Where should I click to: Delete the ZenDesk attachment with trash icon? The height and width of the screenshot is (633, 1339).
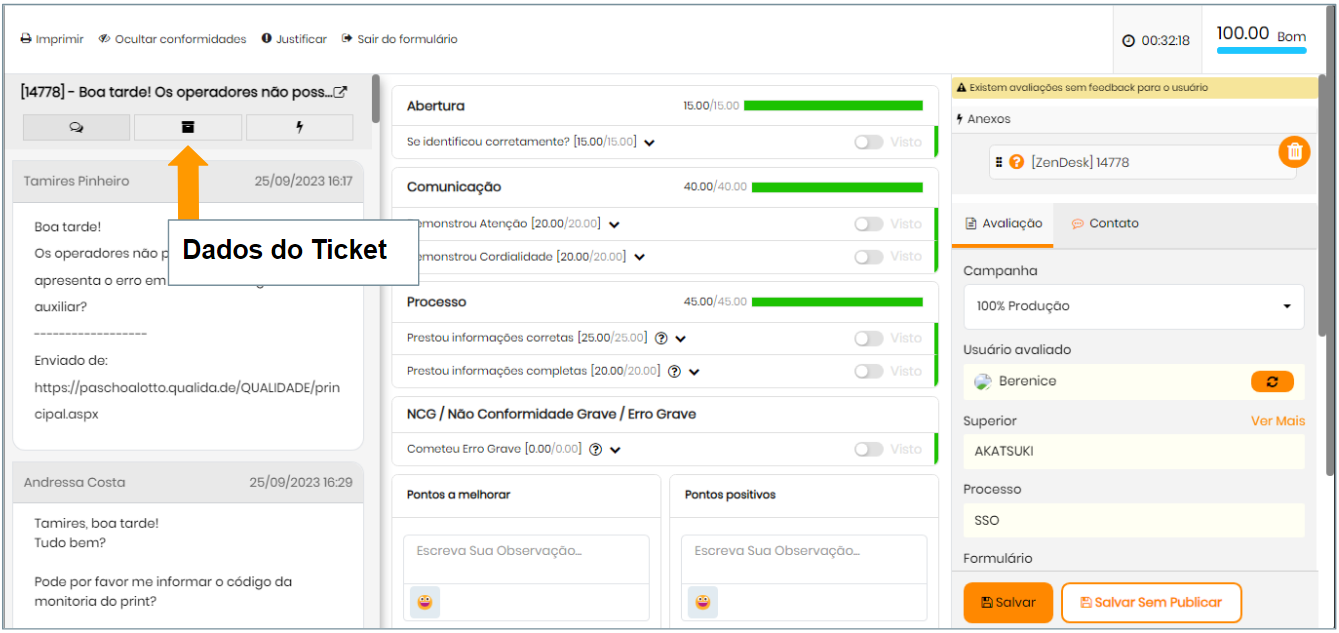tap(1294, 152)
